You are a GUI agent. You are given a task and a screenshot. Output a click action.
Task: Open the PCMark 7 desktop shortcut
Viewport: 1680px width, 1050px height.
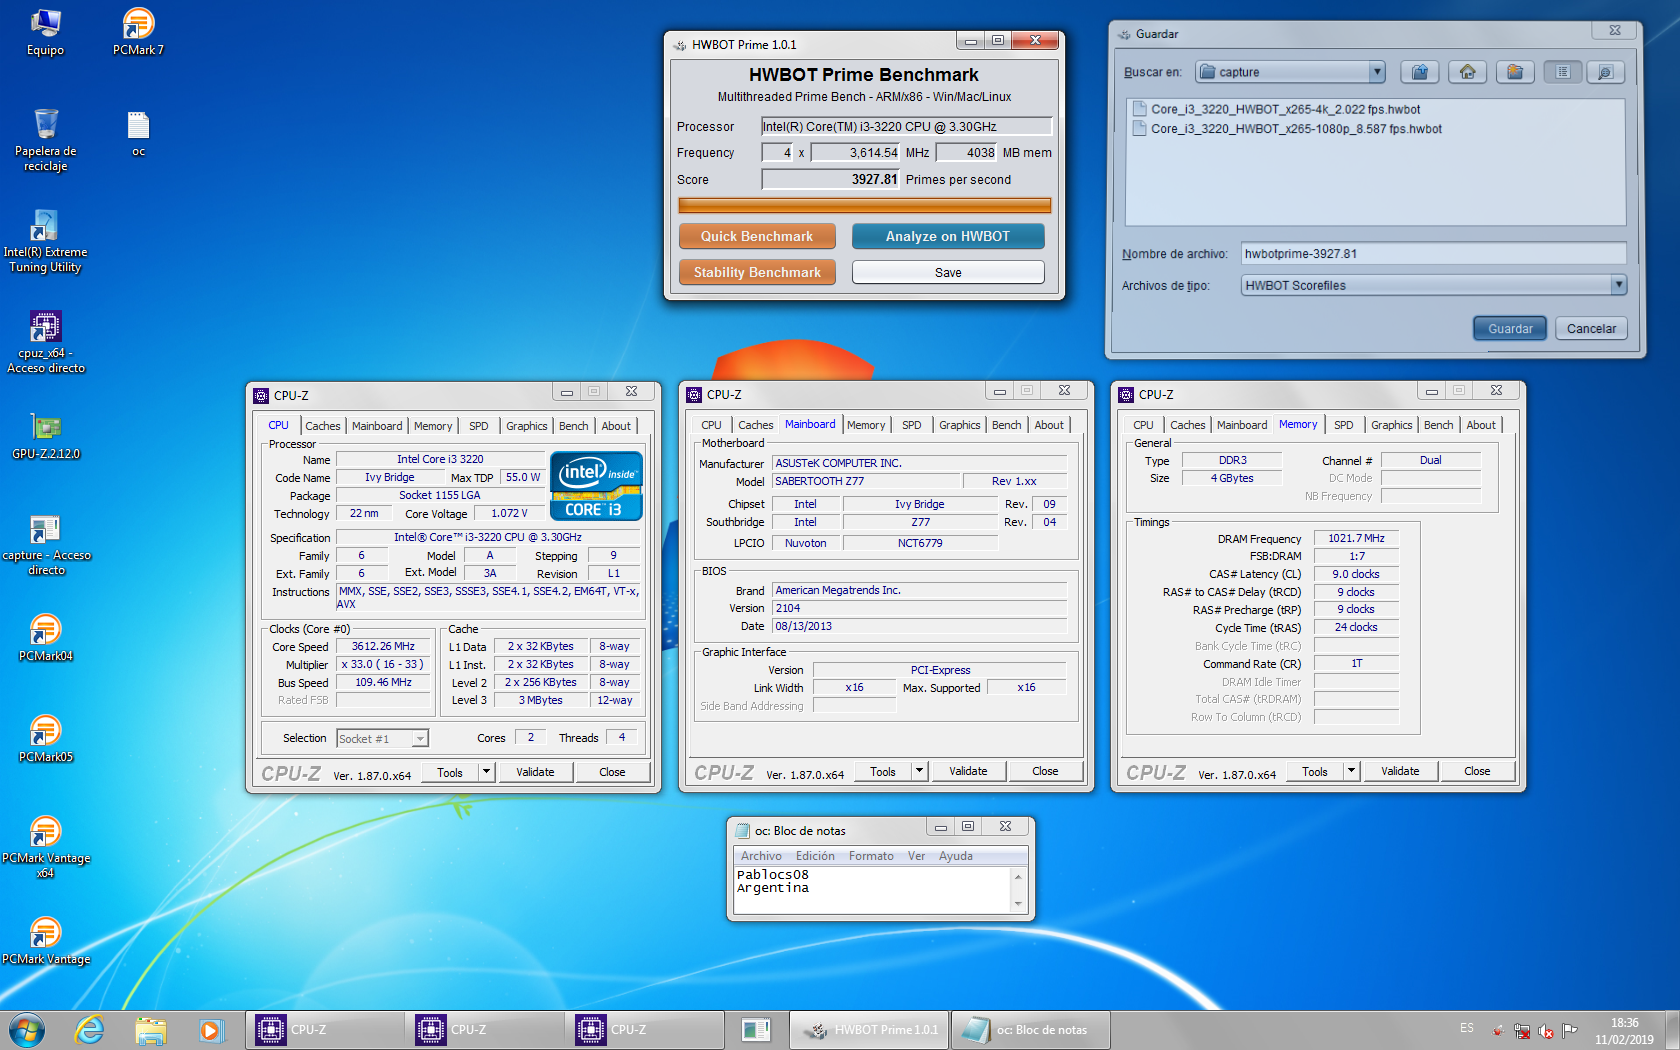[x=138, y=32]
